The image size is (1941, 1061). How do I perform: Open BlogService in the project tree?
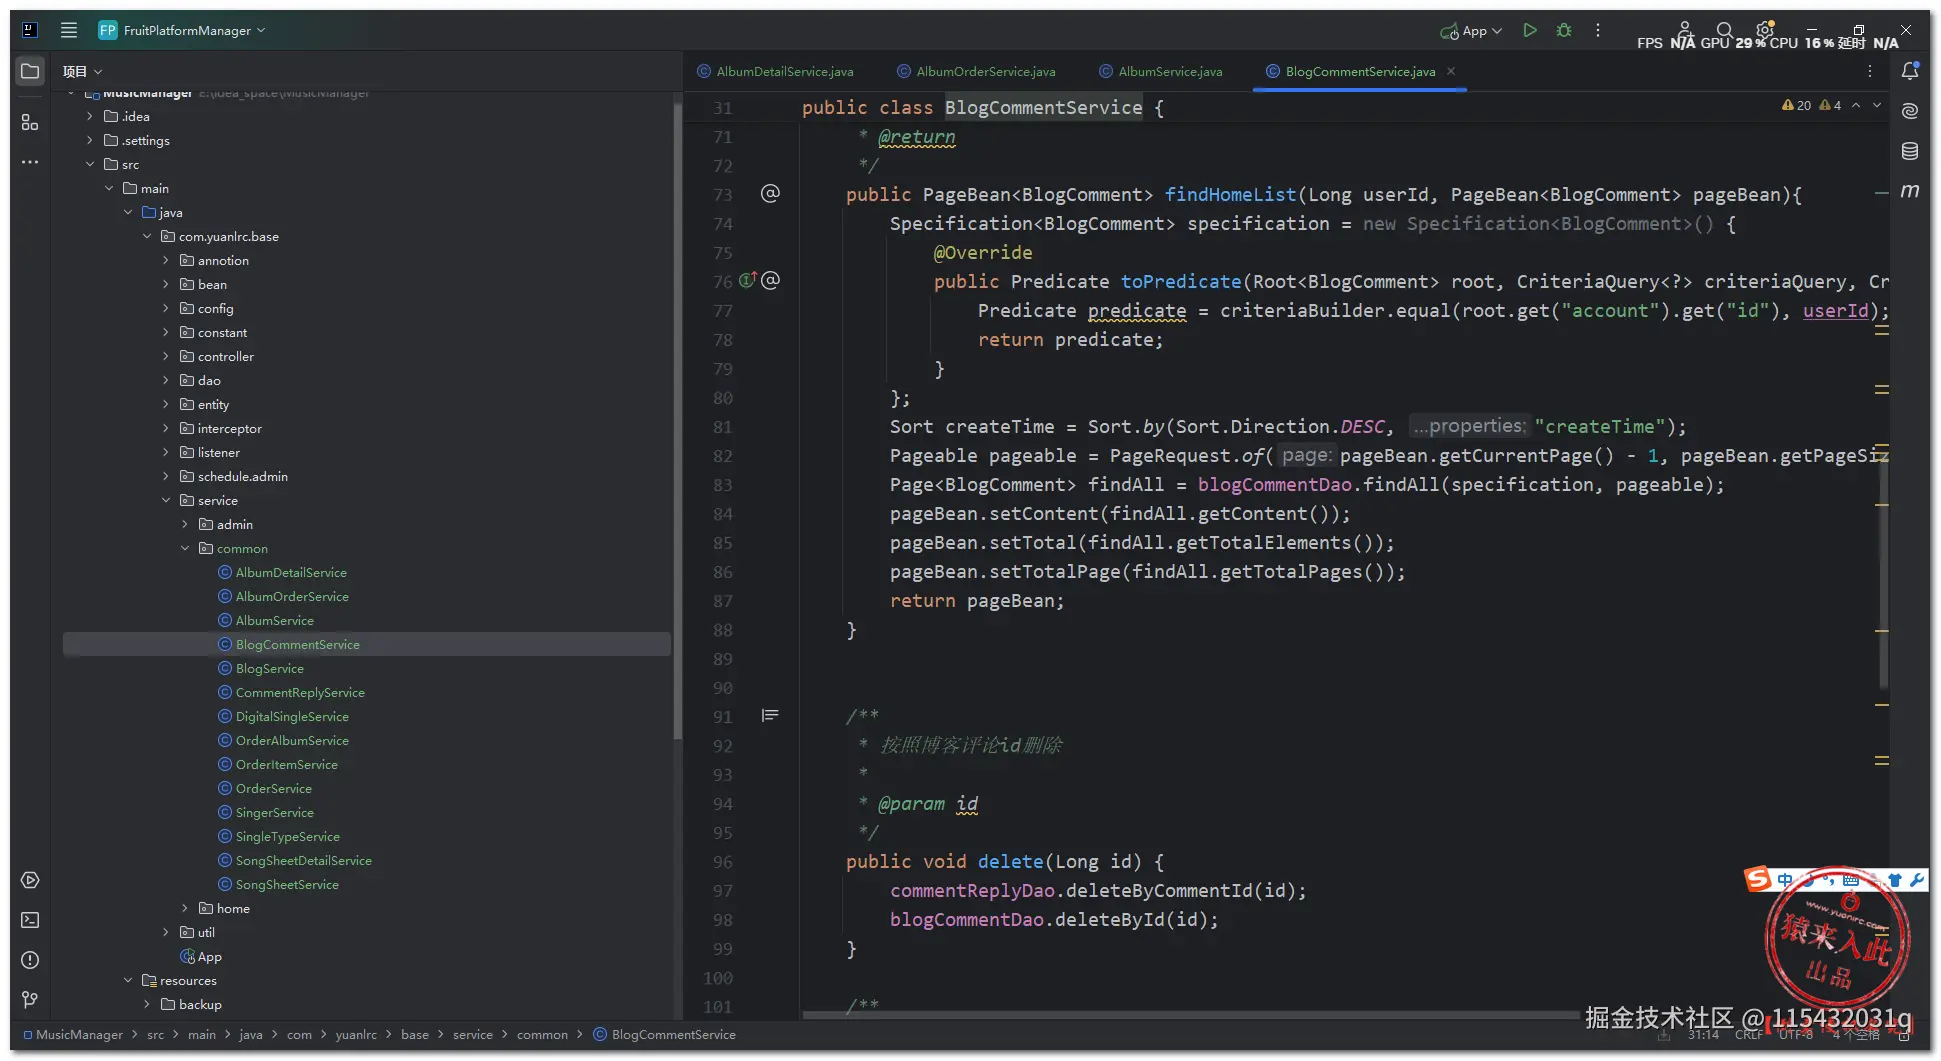[x=270, y=668]
